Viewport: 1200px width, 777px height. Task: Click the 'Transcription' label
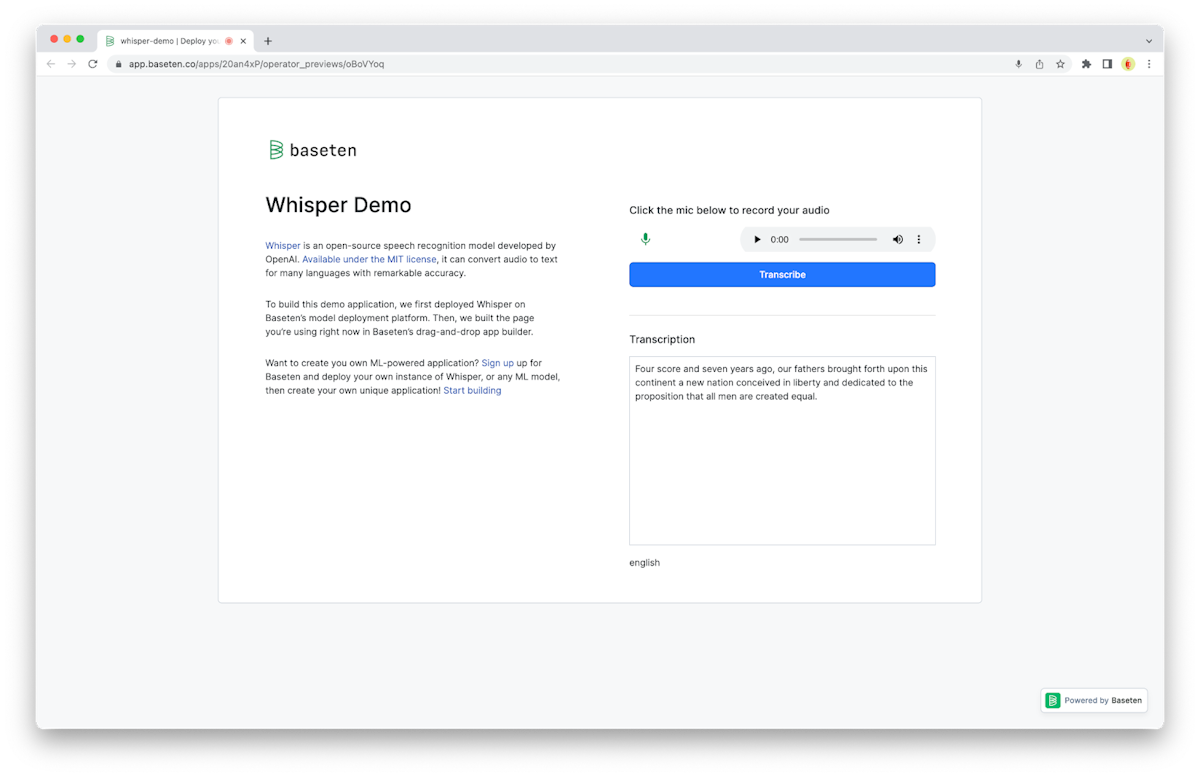point(662,339)
